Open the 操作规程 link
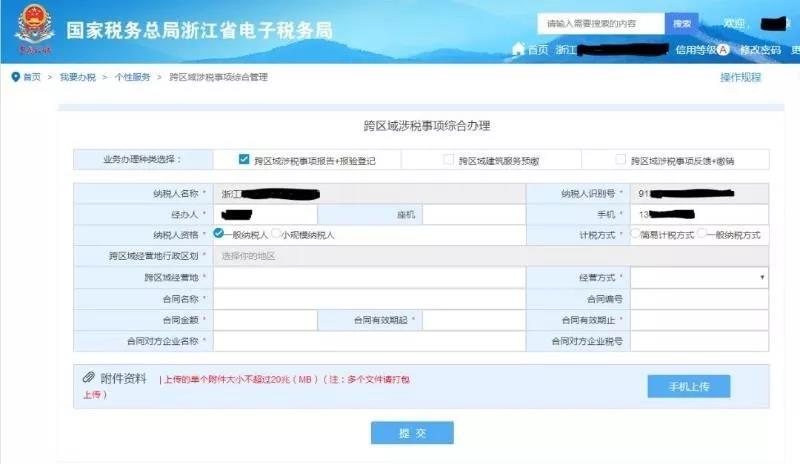The image size is (800, 464). (740, 77)
